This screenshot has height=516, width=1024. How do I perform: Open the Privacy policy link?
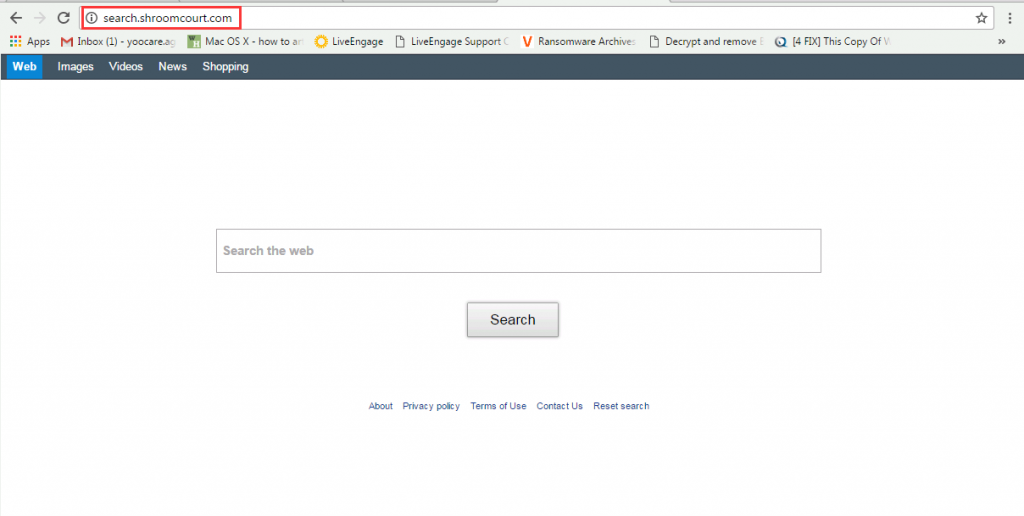pos(431,406)
